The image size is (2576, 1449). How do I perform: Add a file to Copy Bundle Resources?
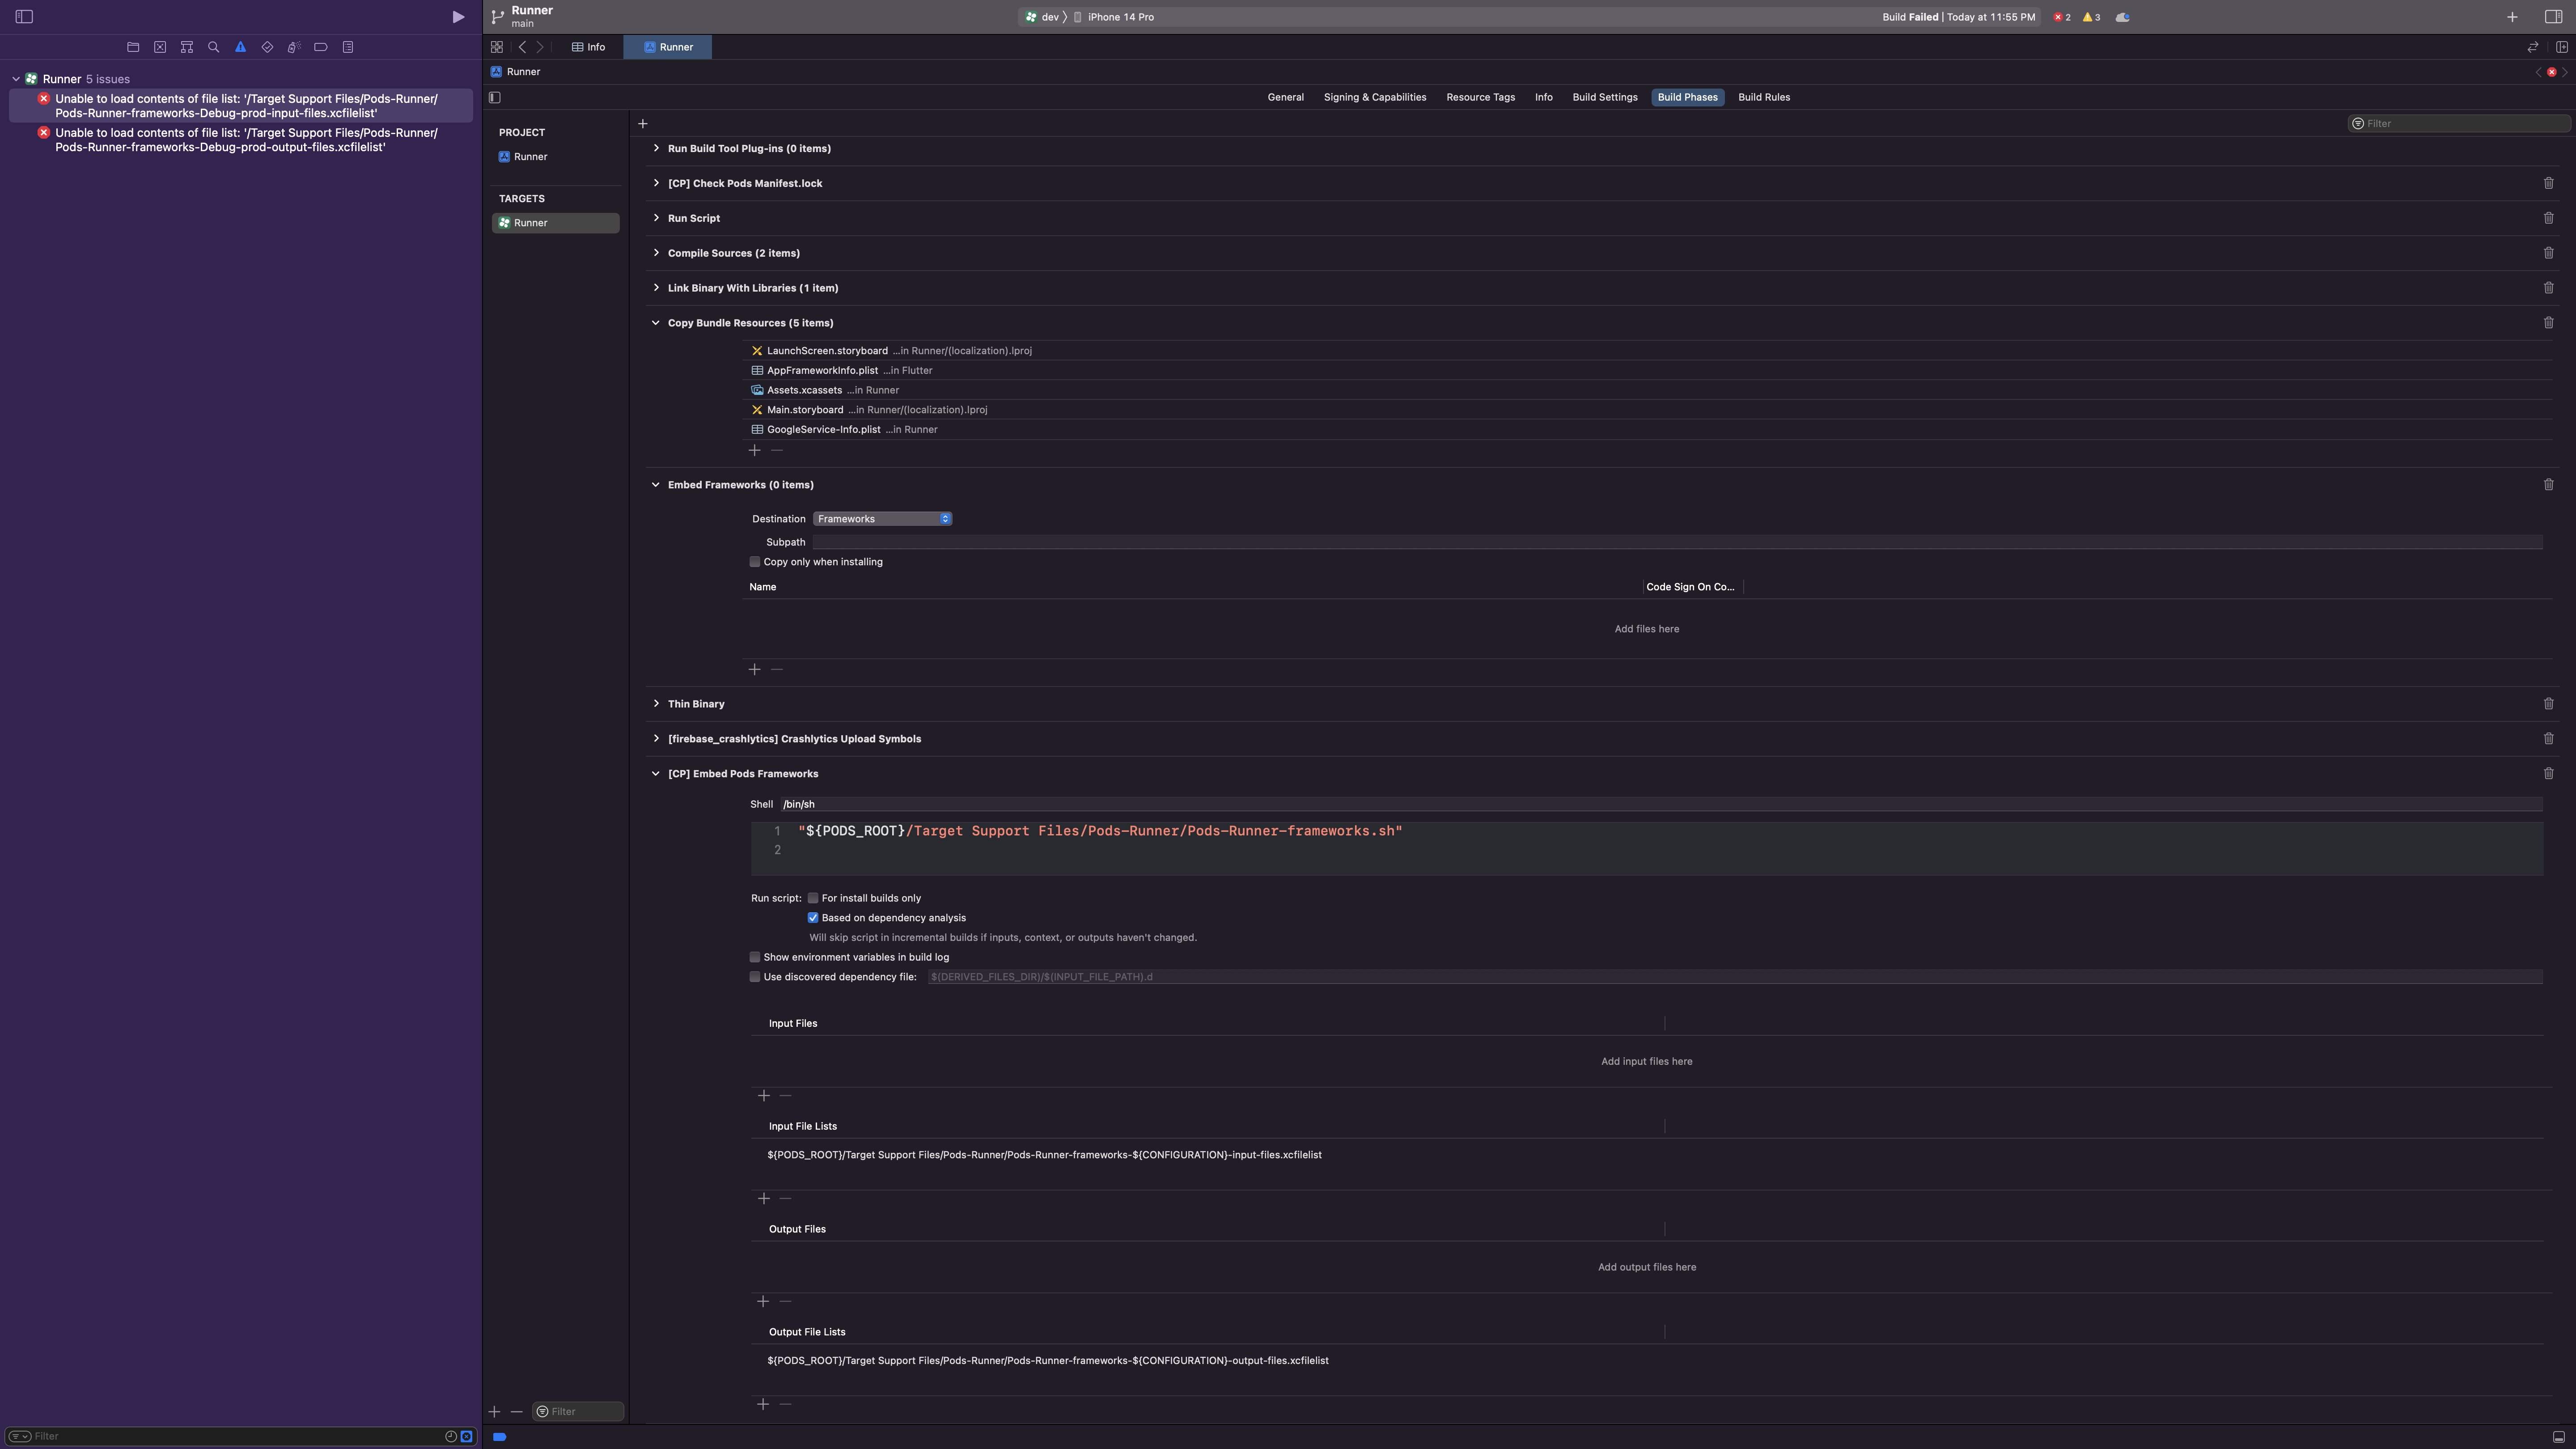pos(755,450)
